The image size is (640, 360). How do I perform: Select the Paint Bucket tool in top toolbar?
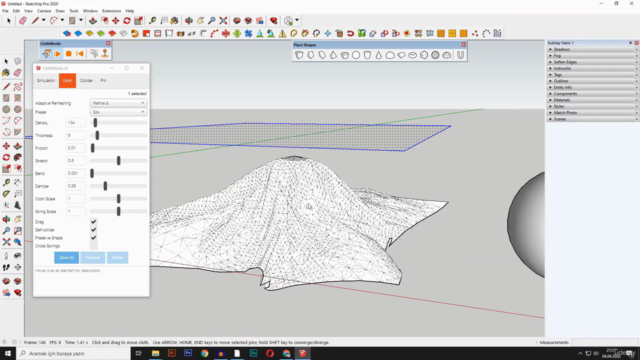pyautogui.click(x=174, y=20)
